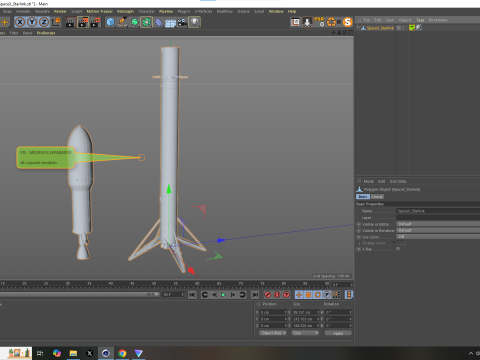Viewport: 480px width, 360px height.
Task: Open the array modeling objects icon
Action: click(x=146, y=22)
